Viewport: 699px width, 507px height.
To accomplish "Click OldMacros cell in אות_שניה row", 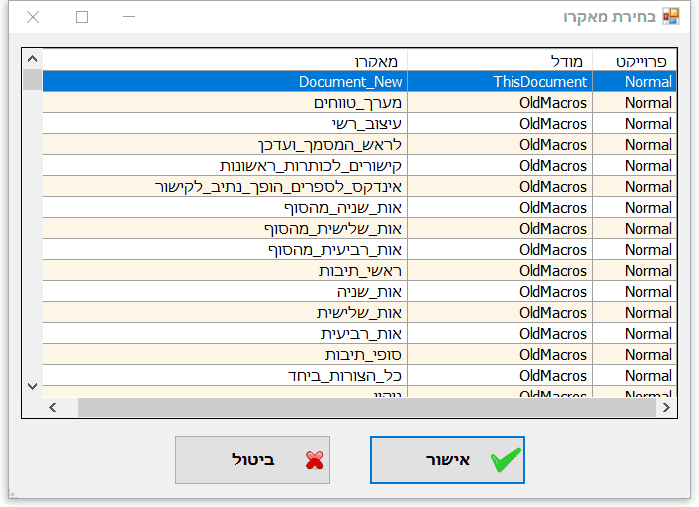I will pos(500,291).
